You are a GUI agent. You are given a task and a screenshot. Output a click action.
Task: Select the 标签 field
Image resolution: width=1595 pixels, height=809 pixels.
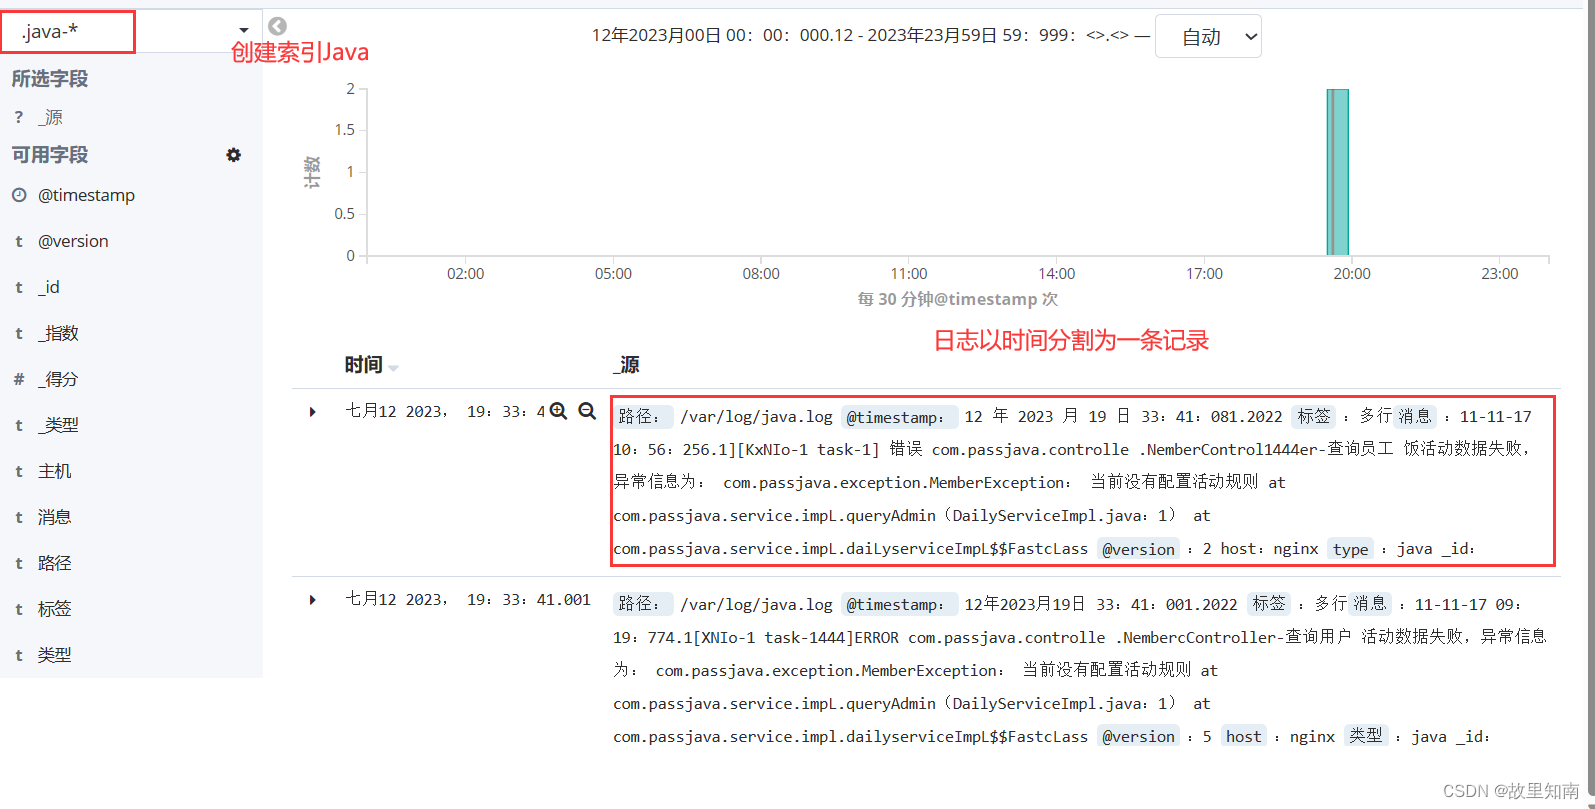tap(55, 609)
